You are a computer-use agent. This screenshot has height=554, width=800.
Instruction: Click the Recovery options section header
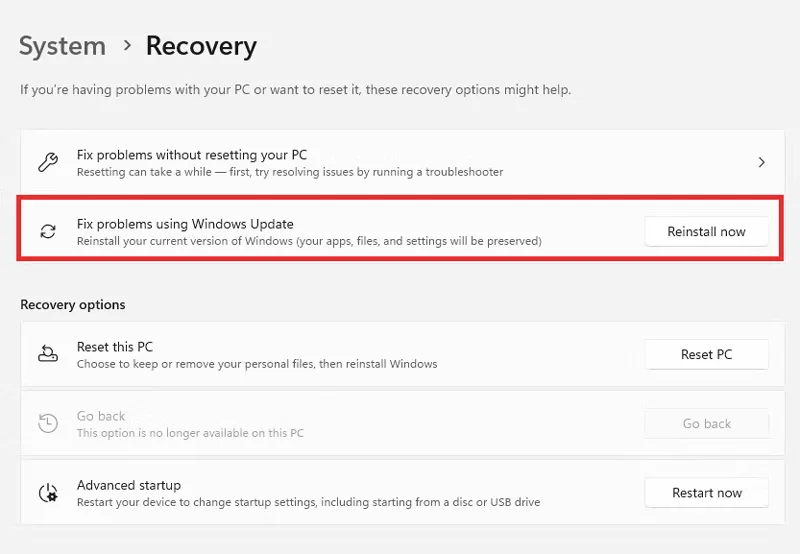[x=72, y=305]
